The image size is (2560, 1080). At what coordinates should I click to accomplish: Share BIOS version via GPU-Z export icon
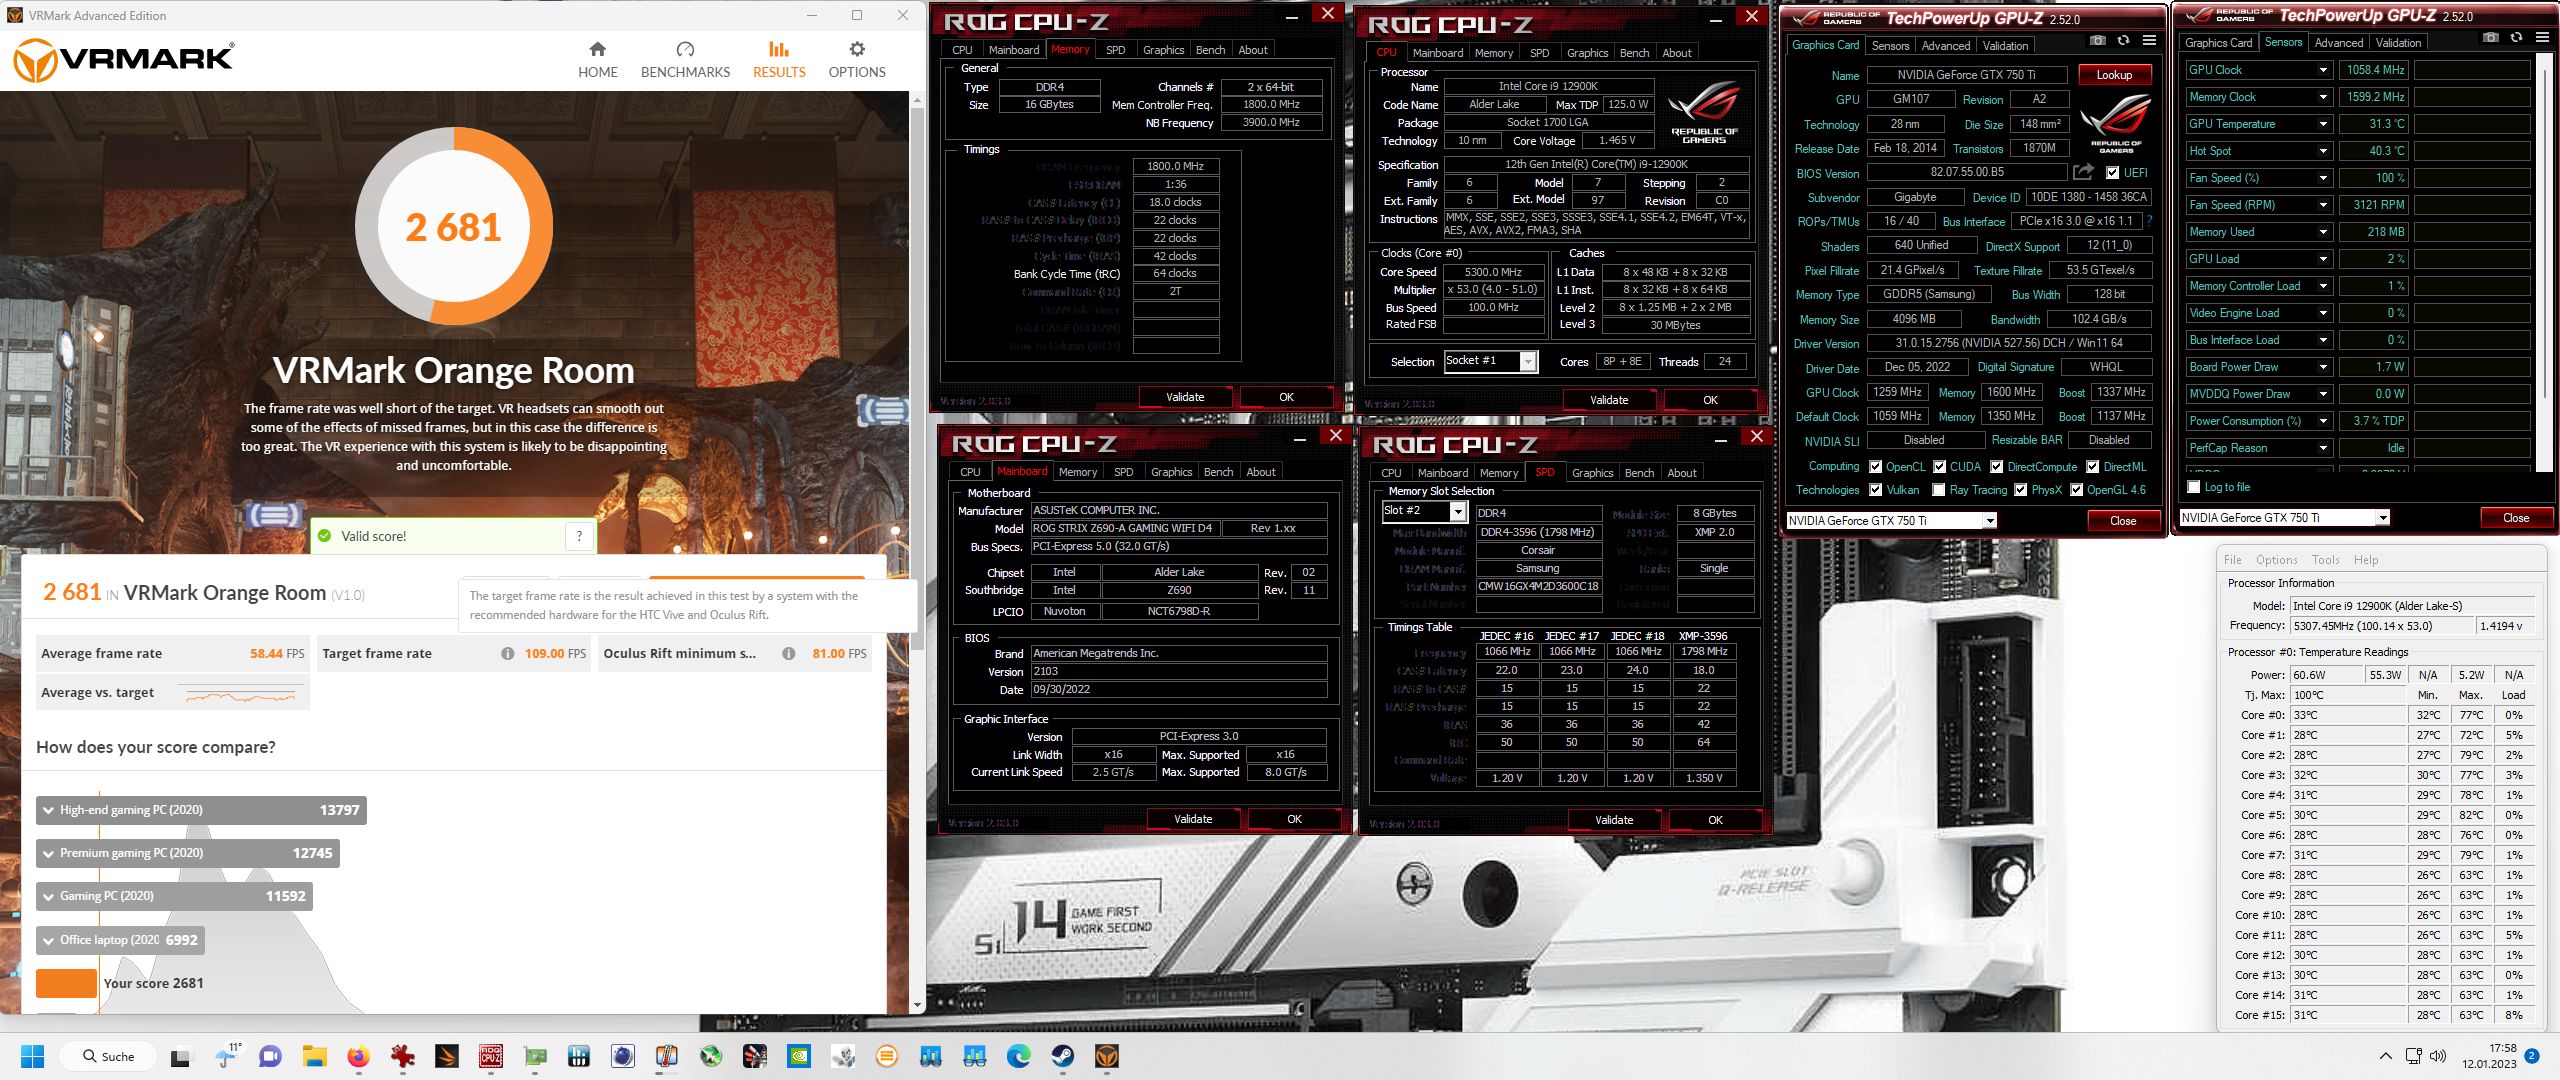pyautogui.click(x=2083, y=172)
